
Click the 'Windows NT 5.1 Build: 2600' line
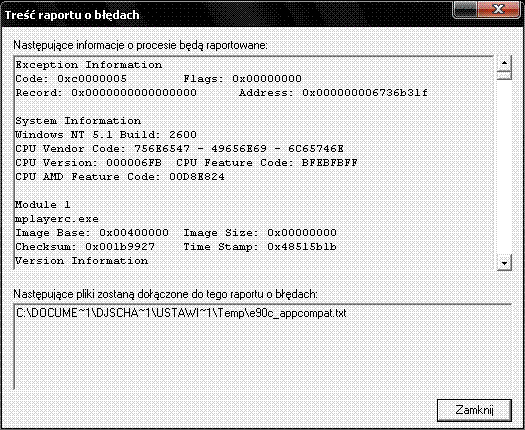106,135
